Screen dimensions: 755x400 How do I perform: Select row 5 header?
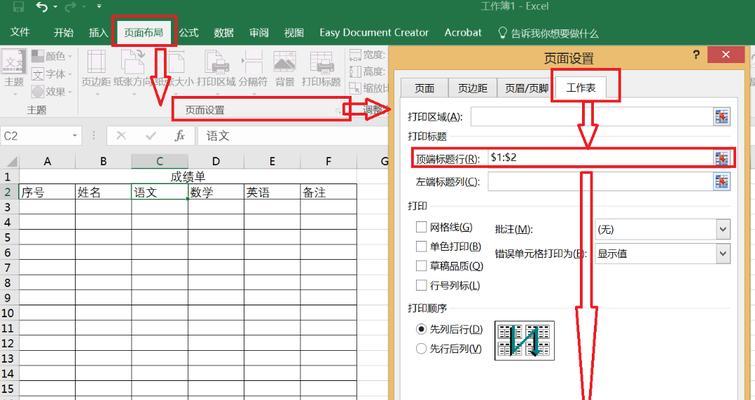click(x=9, y=237)
